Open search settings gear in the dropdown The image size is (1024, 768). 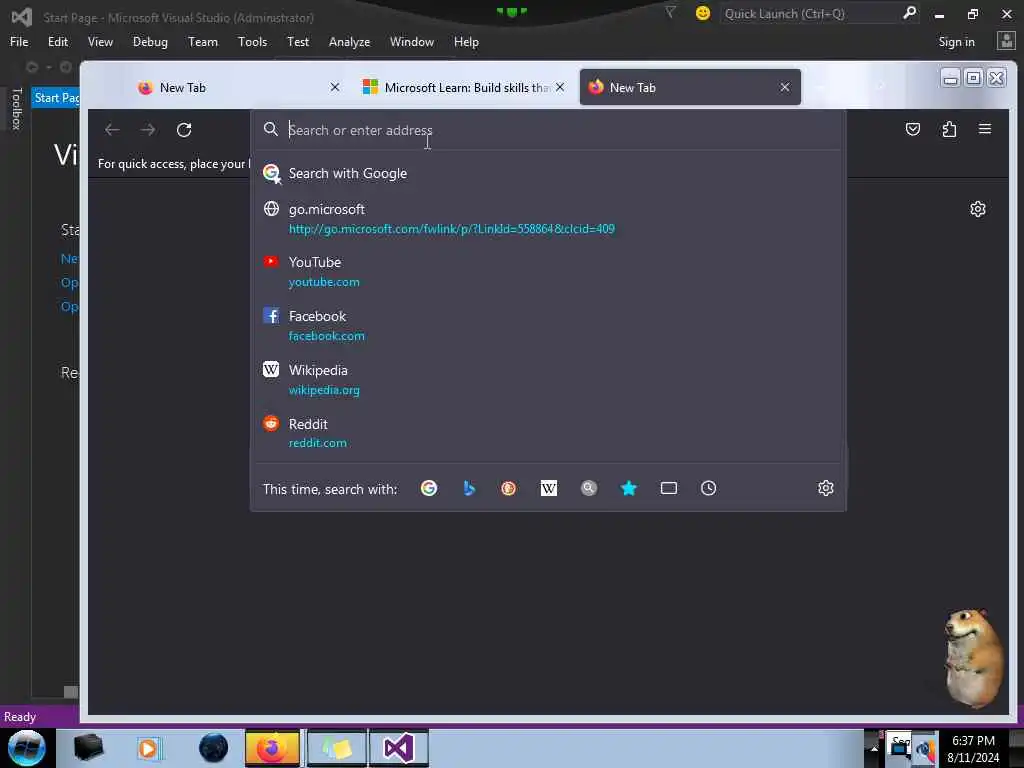[825, 488]
